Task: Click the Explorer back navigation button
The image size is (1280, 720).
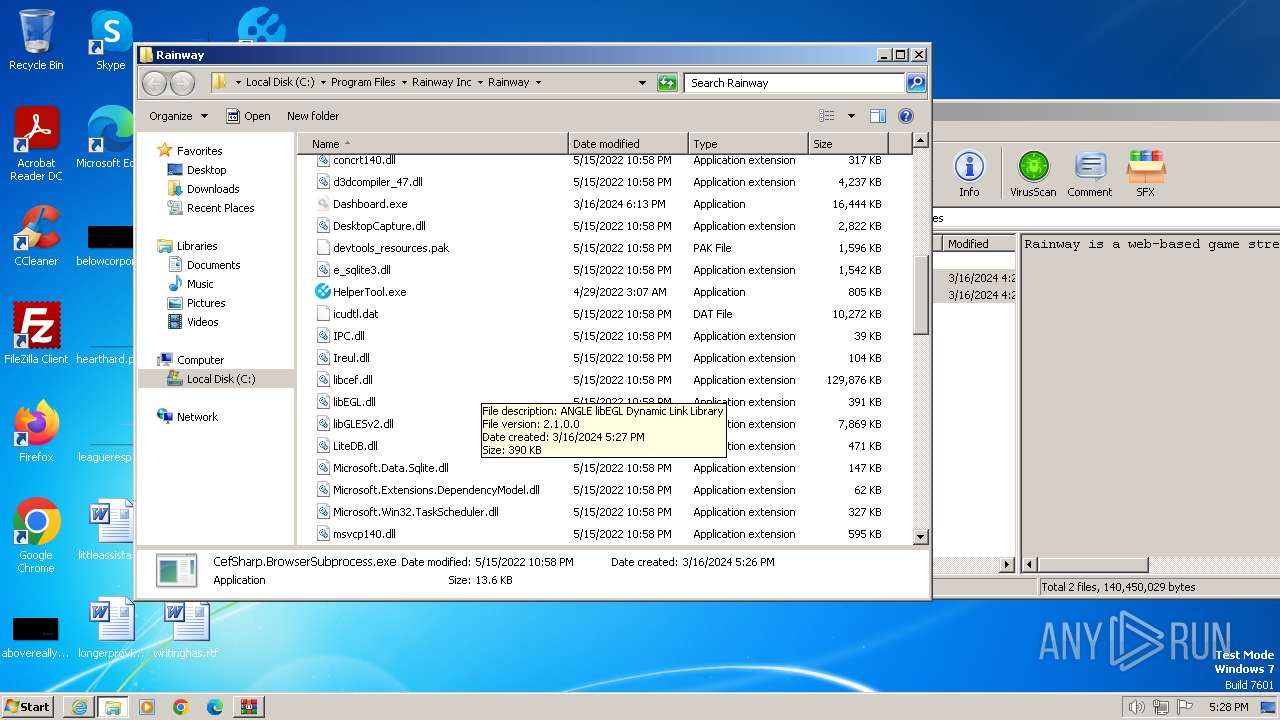Action: coord(155,83)
